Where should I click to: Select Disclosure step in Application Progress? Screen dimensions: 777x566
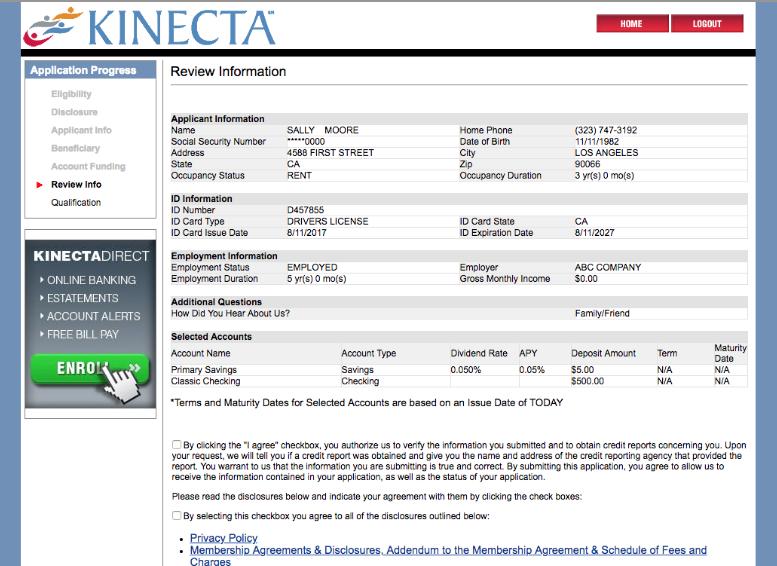(x=74, y=112)
